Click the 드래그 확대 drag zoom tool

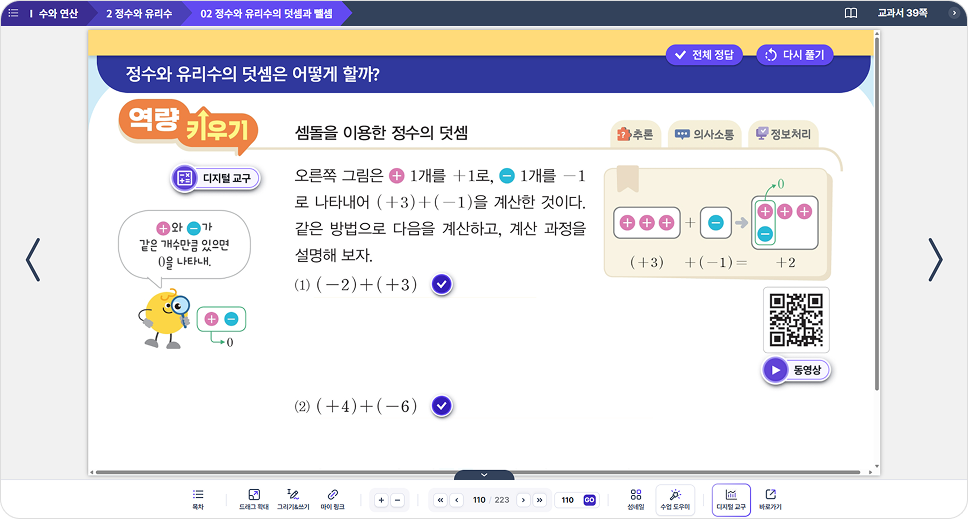click(254, 498)
